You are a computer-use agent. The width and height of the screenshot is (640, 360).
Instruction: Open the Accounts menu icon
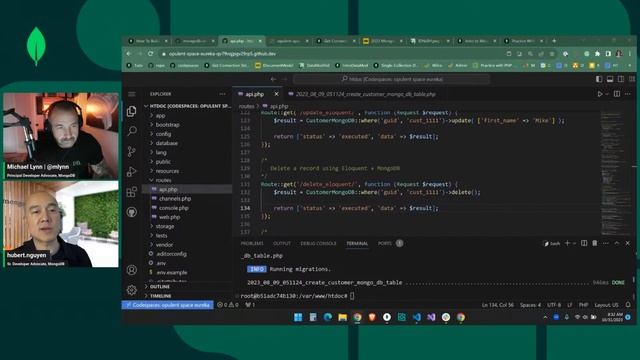(x=131, y=270)
